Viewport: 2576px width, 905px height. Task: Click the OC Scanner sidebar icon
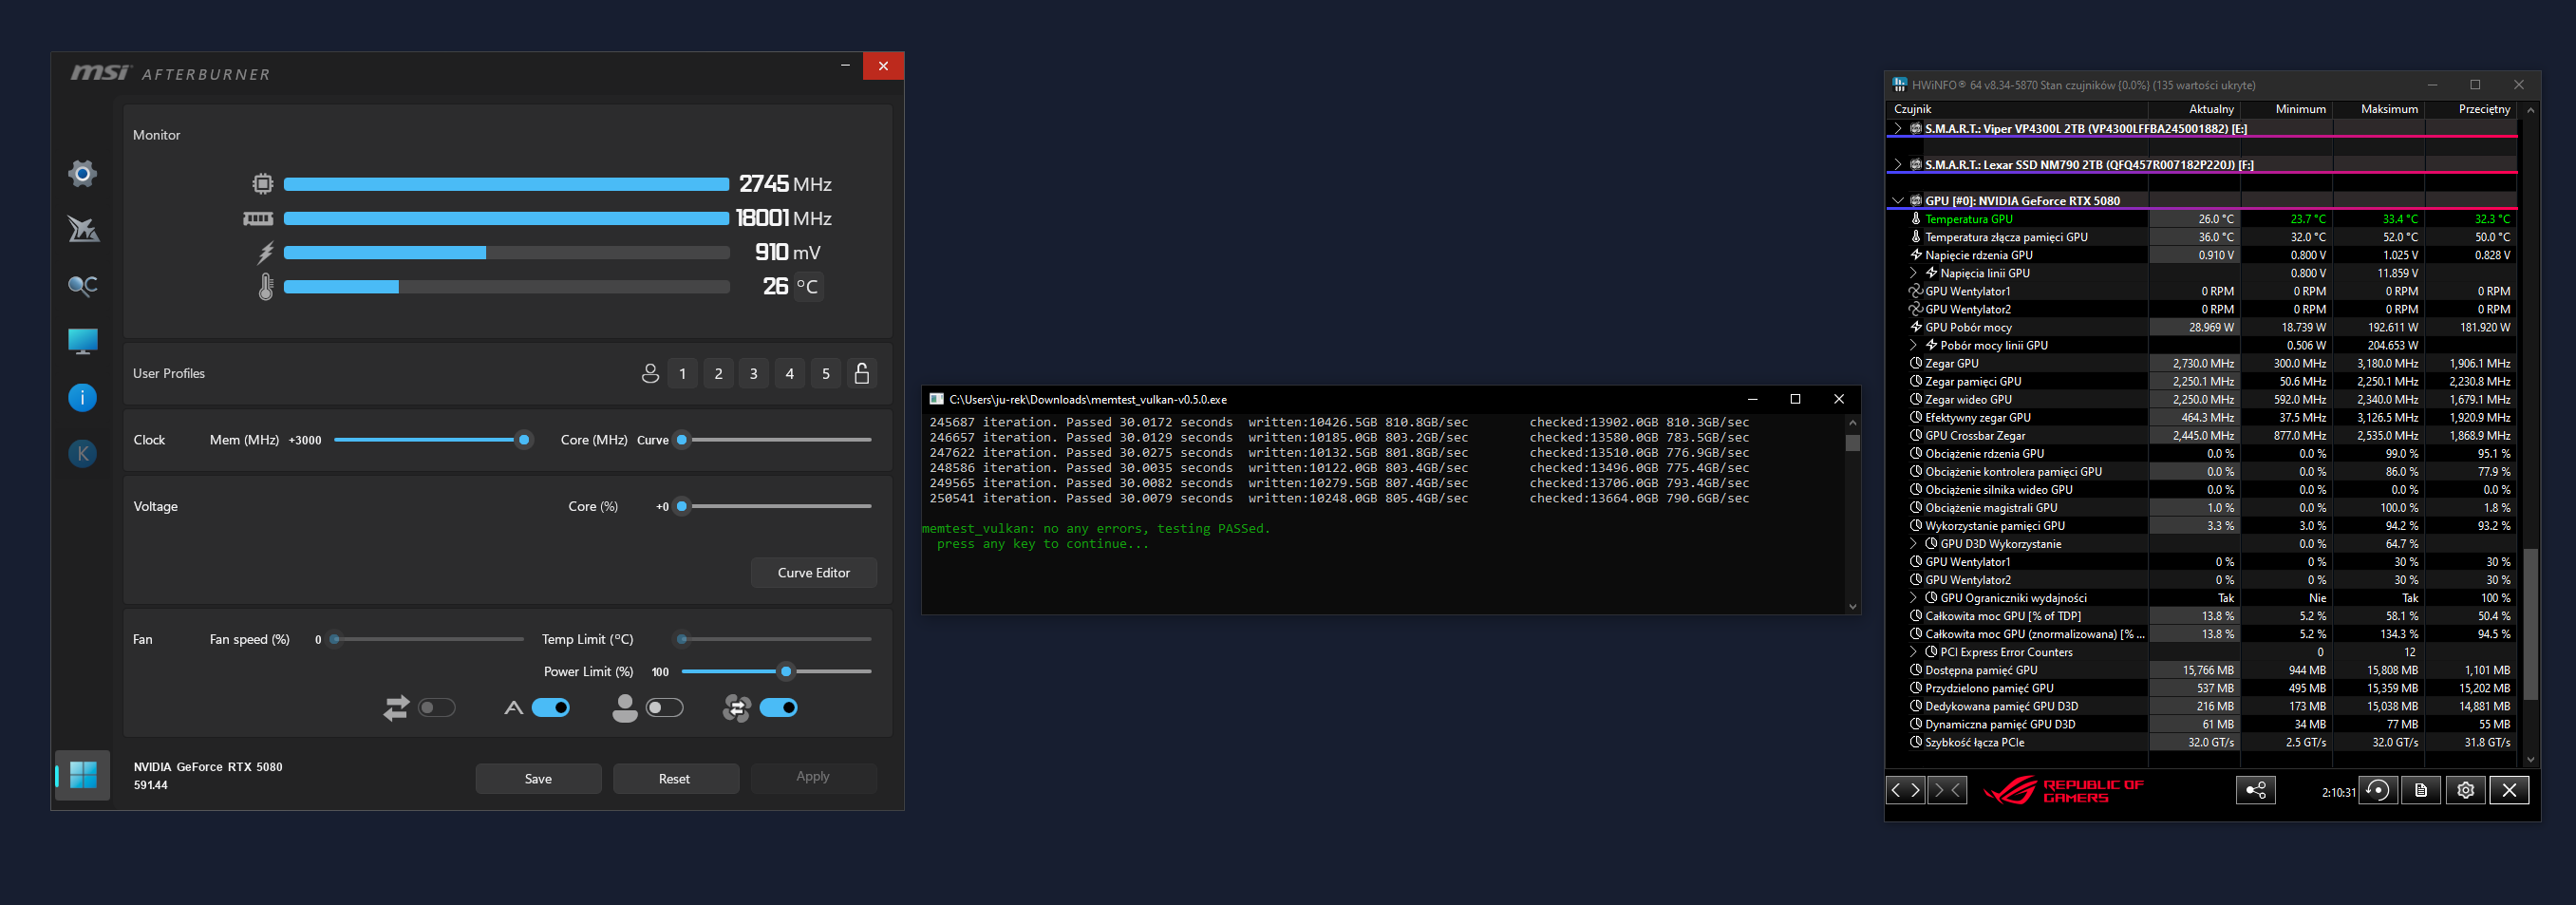pyautogui.click(x=82, y=286)
